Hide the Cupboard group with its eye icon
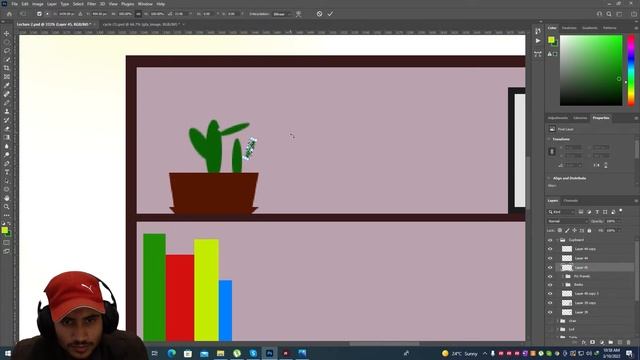 pyautogui.click(x=550, y=240)
